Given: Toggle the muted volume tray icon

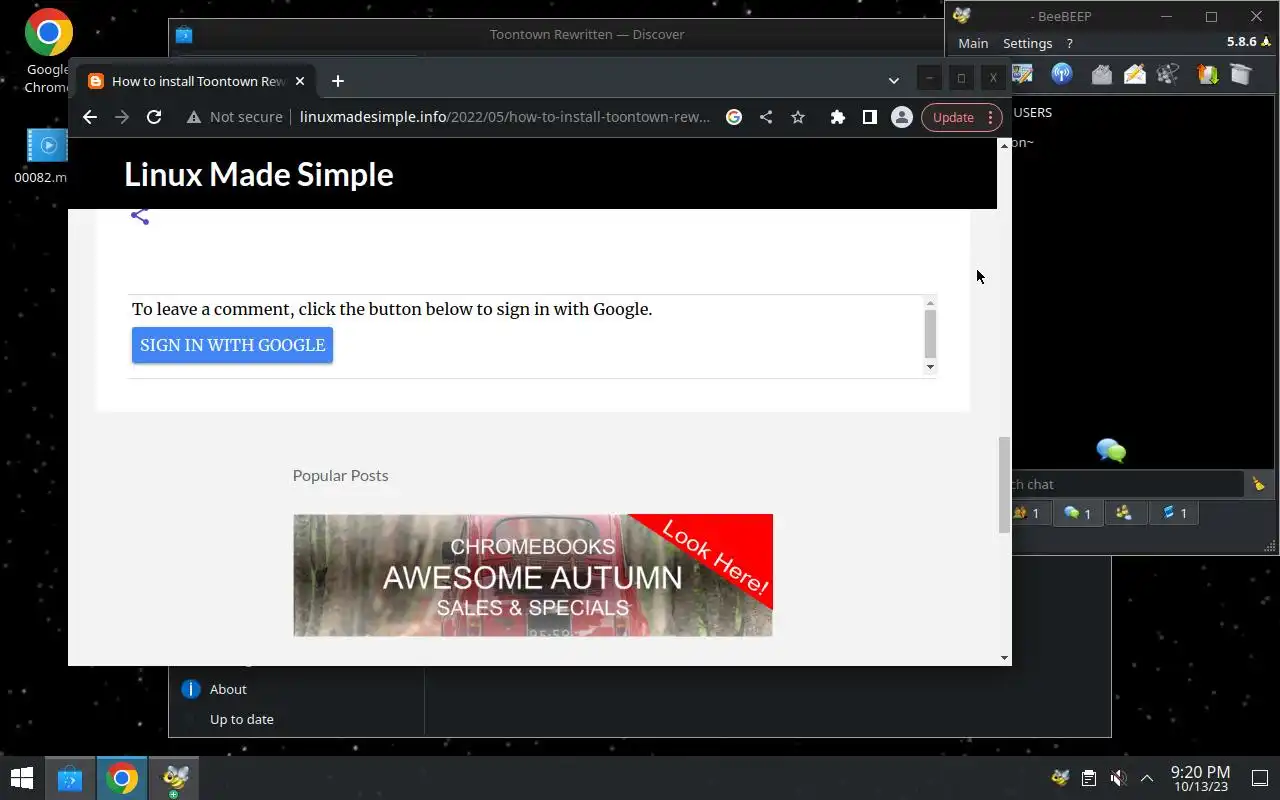Looking at the screenshot, I should 1119,778.
